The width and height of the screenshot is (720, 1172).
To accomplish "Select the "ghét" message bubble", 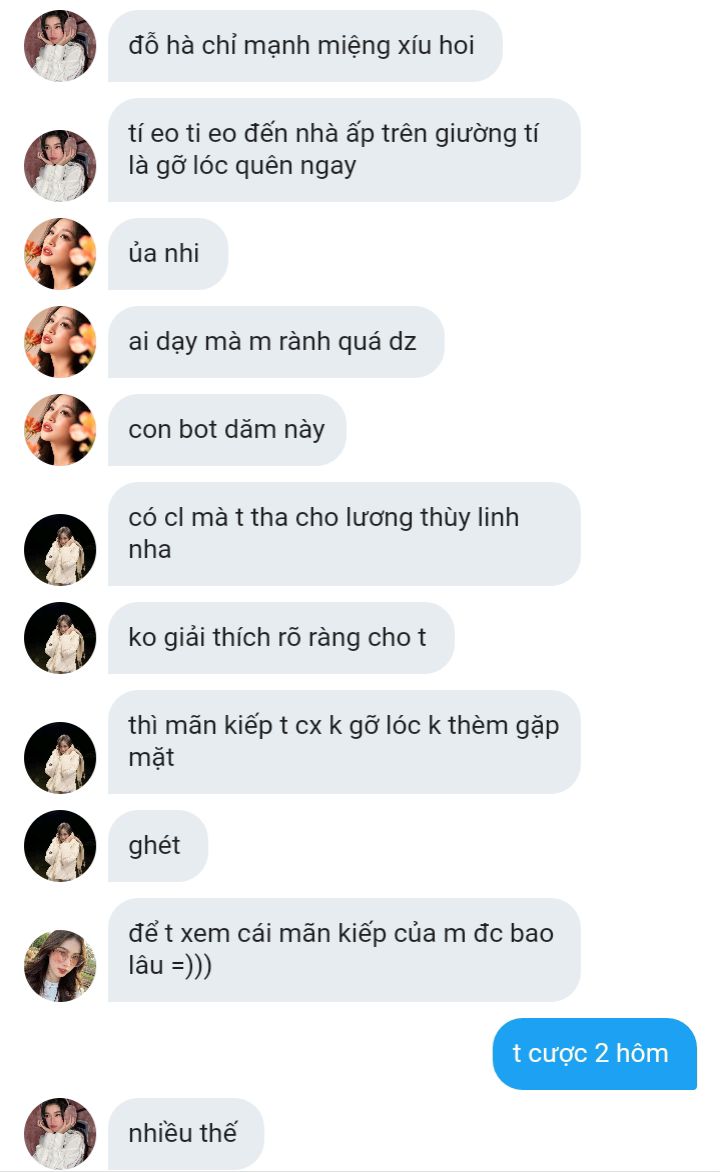I will coord(158,846).
